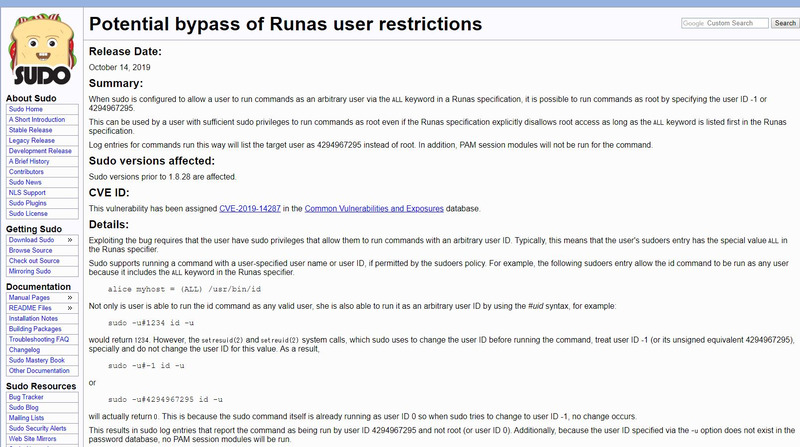Click the alice myhost sudoers example
This screenshot has width=800, height=447.
[x=184, y=289]
